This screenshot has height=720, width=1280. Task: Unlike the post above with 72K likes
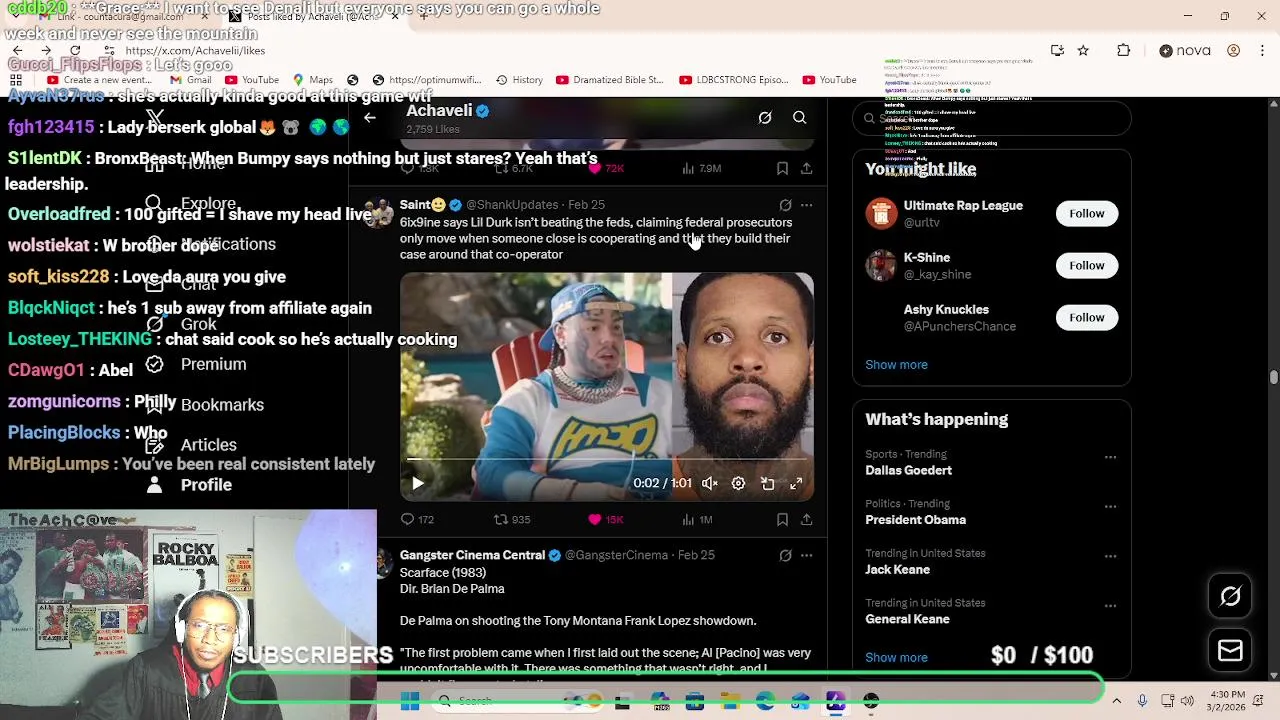click(606, 169)
